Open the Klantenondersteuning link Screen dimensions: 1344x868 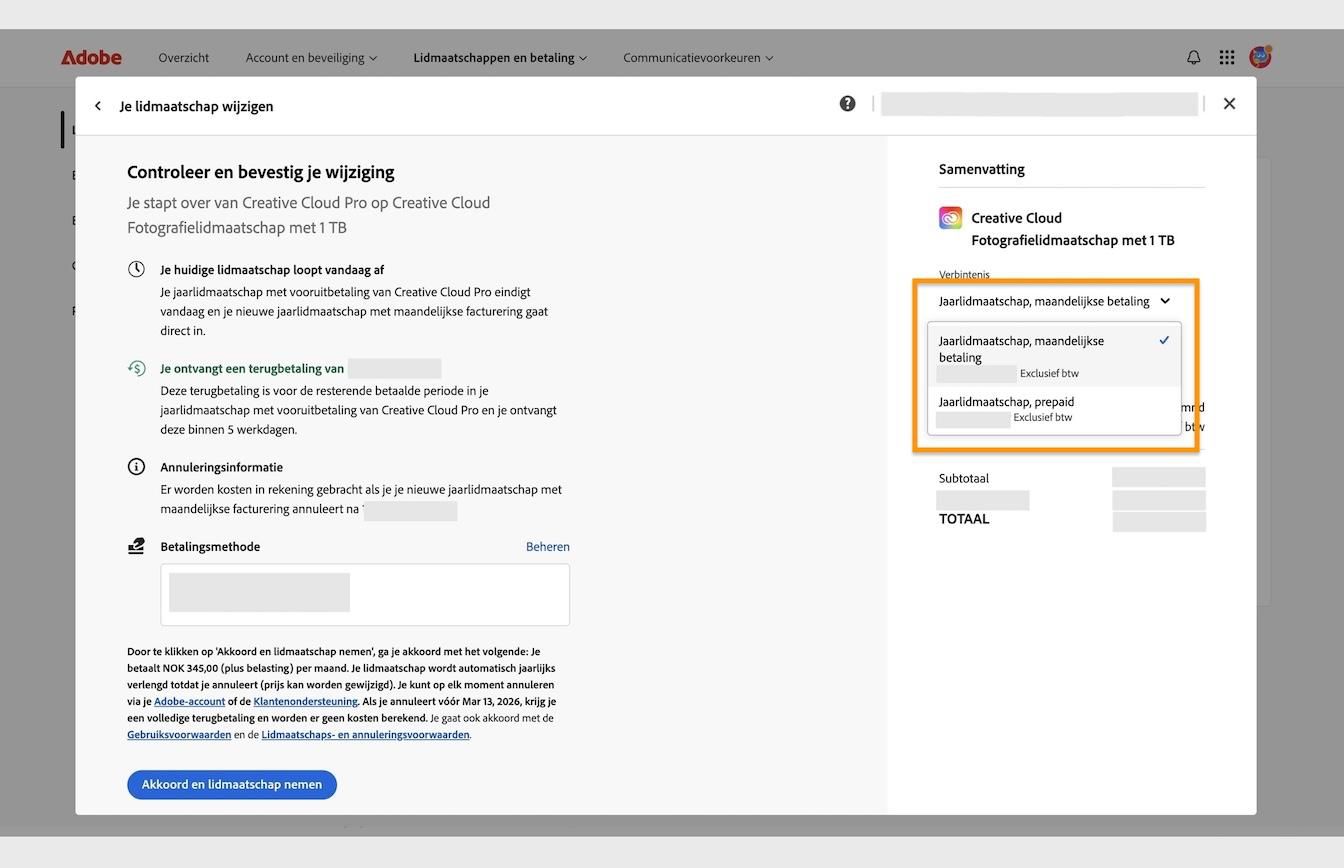coord(305,702)
